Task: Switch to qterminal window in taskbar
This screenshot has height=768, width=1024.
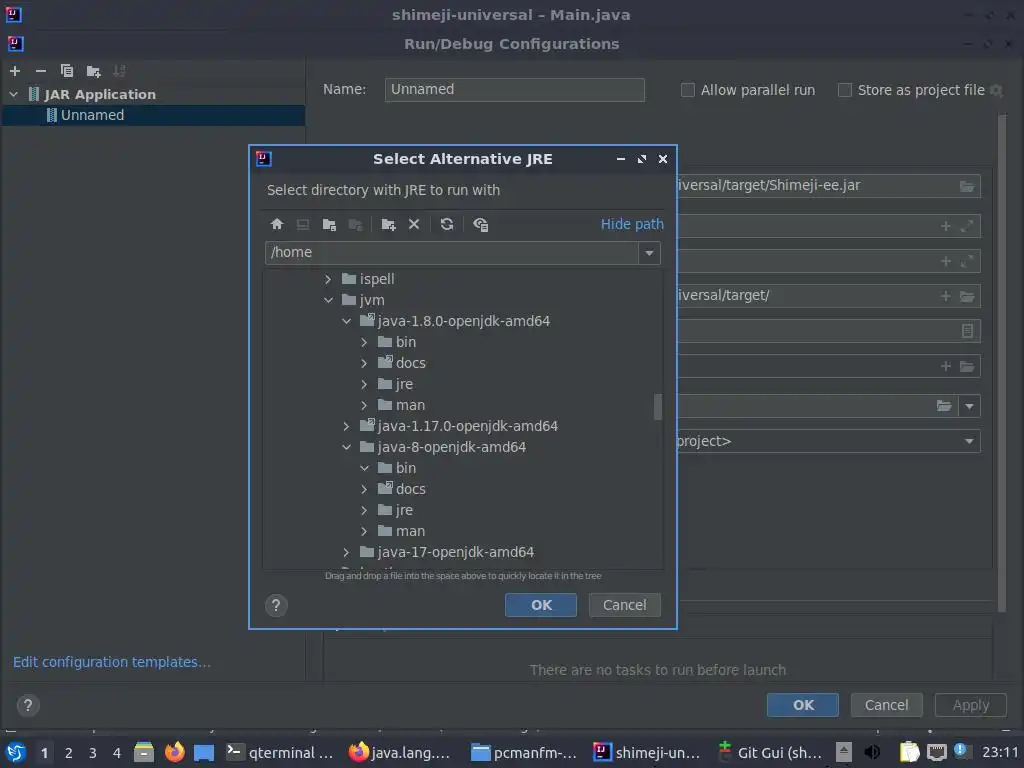Action: point(280,753)
